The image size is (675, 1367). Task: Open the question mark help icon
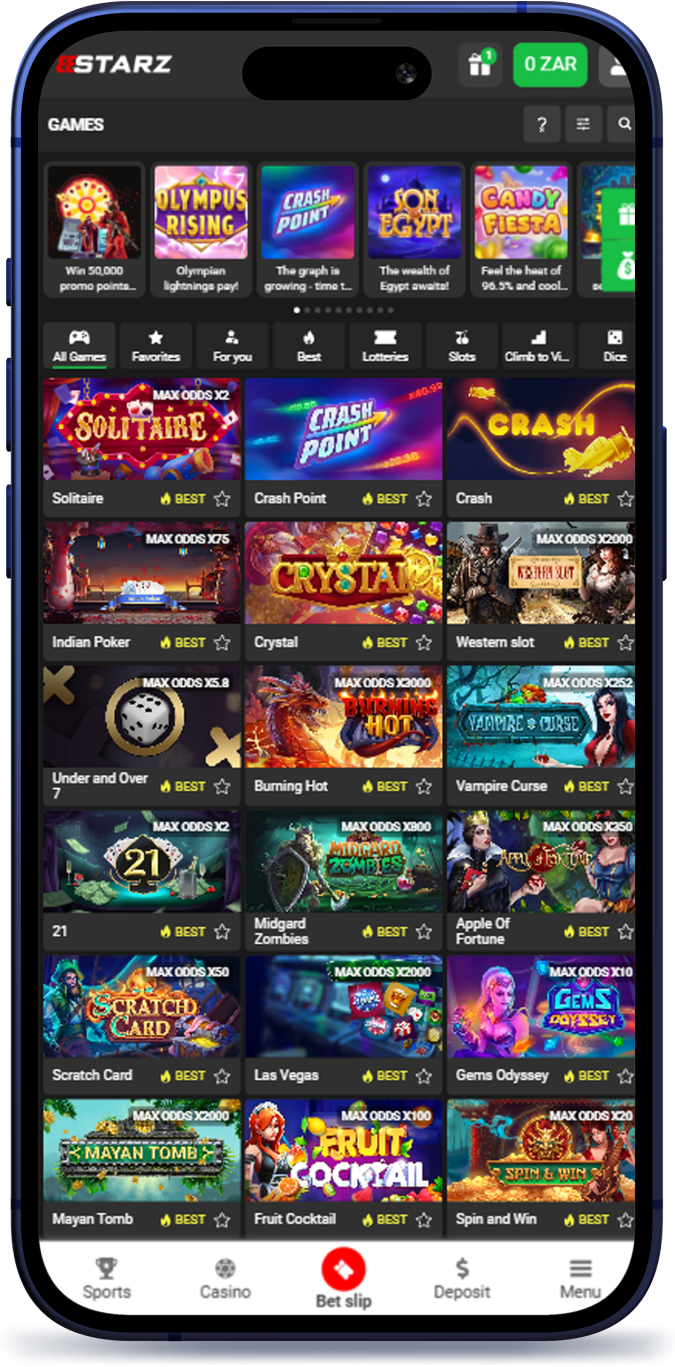tap(541, 125)
